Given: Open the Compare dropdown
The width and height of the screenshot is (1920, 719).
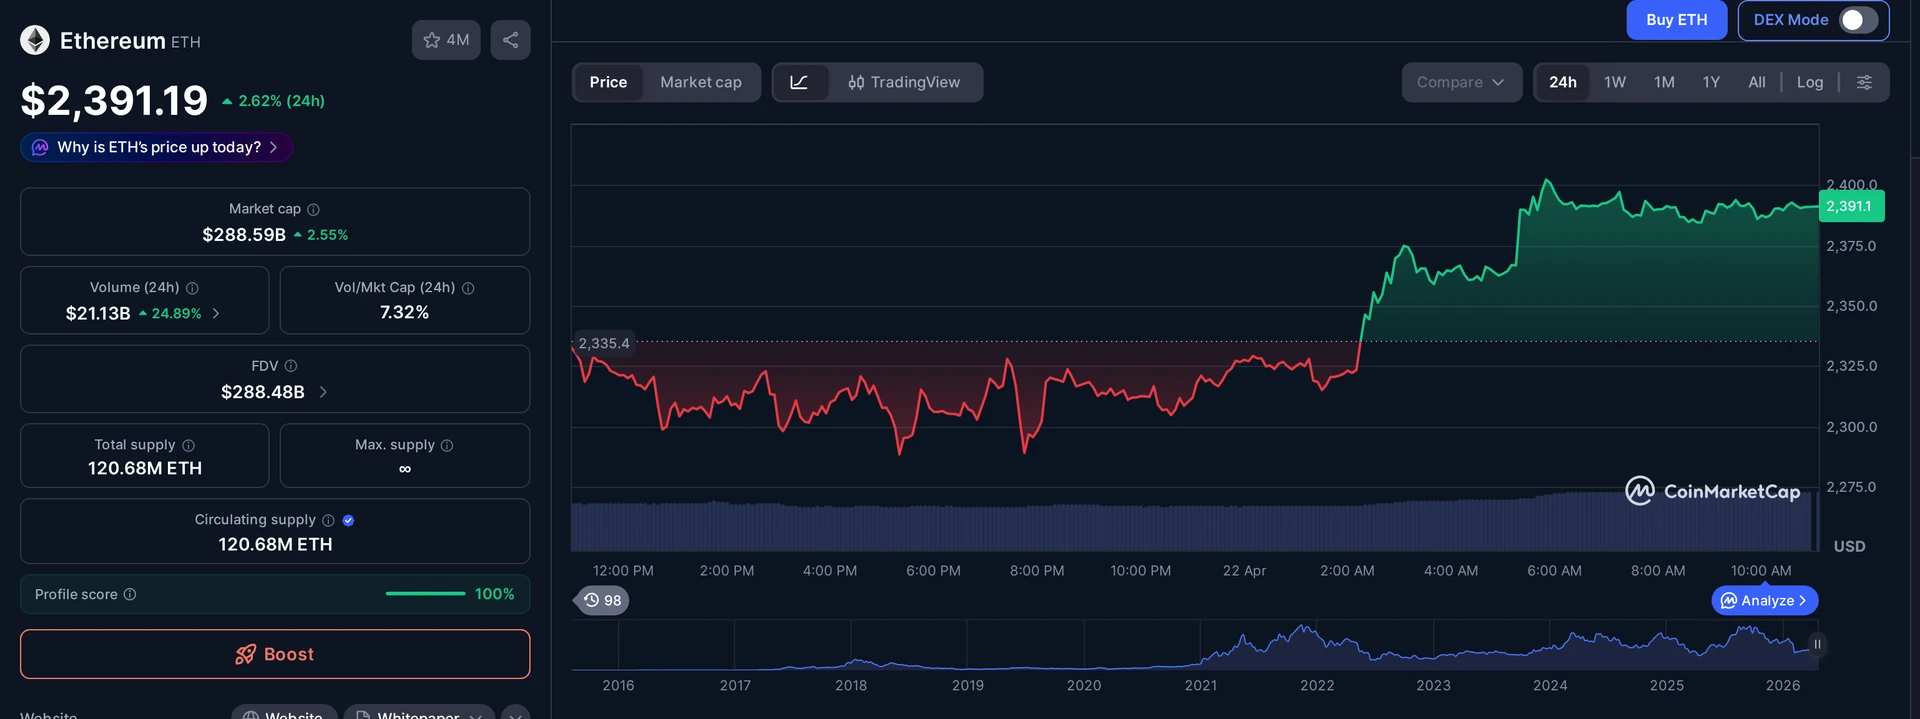Looking at the screenshot, I should 1461,82.
